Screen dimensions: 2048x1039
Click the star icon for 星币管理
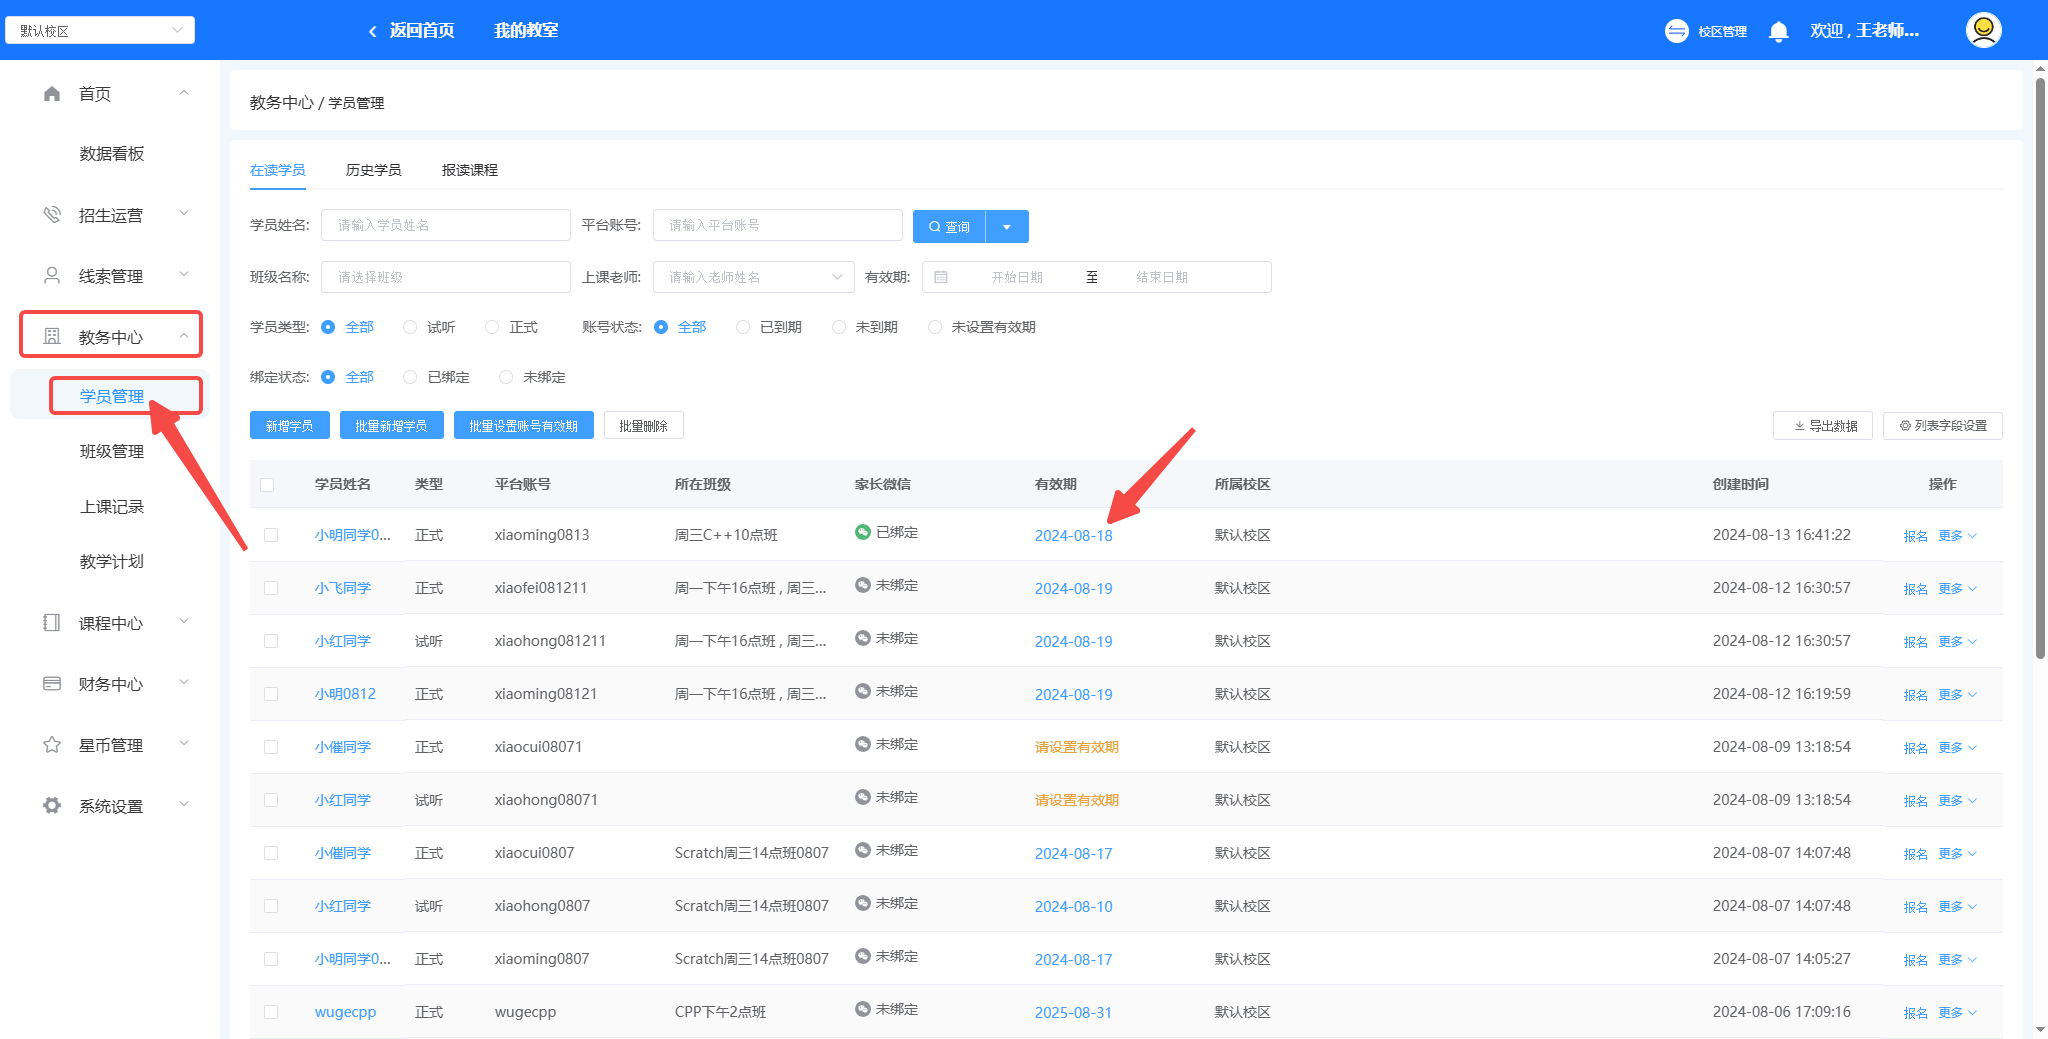point(52,745)
